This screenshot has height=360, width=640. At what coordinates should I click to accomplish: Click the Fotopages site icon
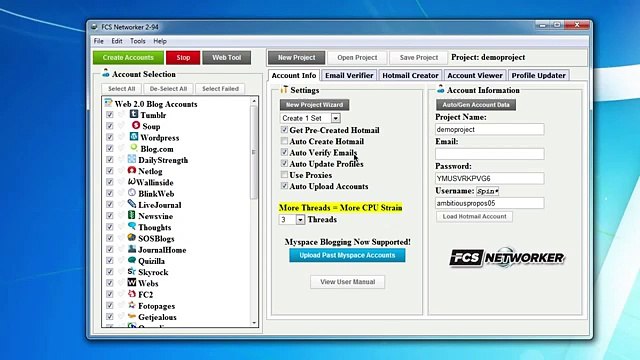[132, 305]
